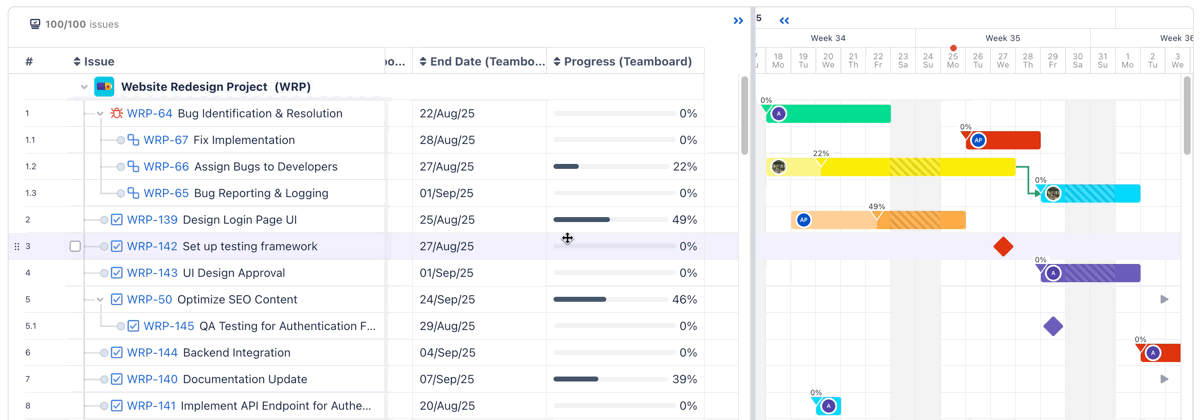Open the WRP-143 issue link
The height and width of the screenshot is (420, 1200).
coord(152,273)
